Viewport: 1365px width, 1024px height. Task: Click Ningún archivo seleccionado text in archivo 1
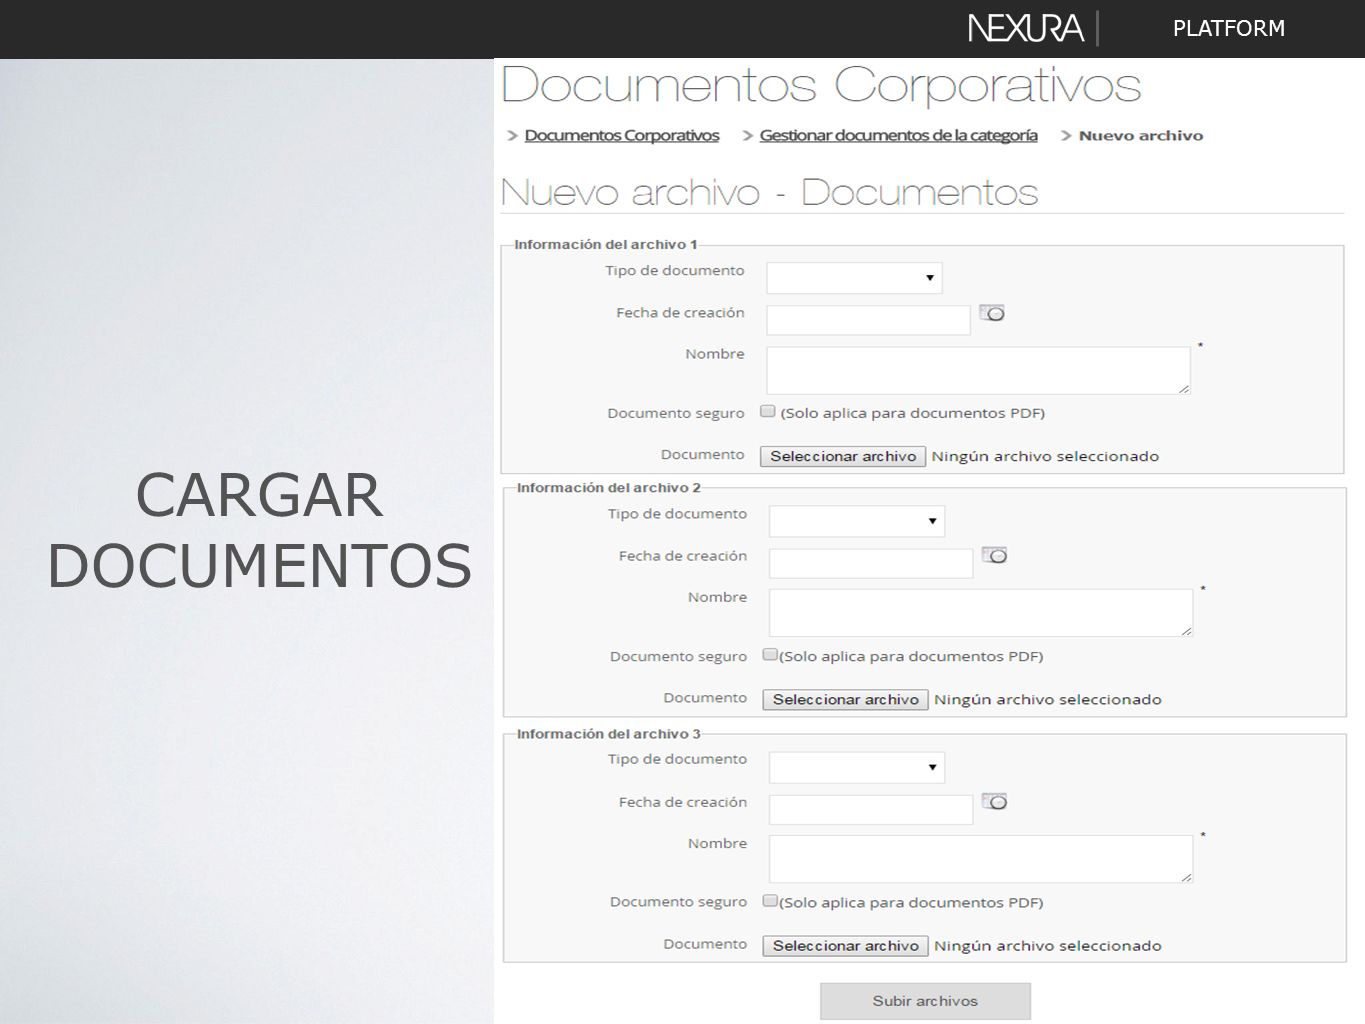coord(1045,456)
